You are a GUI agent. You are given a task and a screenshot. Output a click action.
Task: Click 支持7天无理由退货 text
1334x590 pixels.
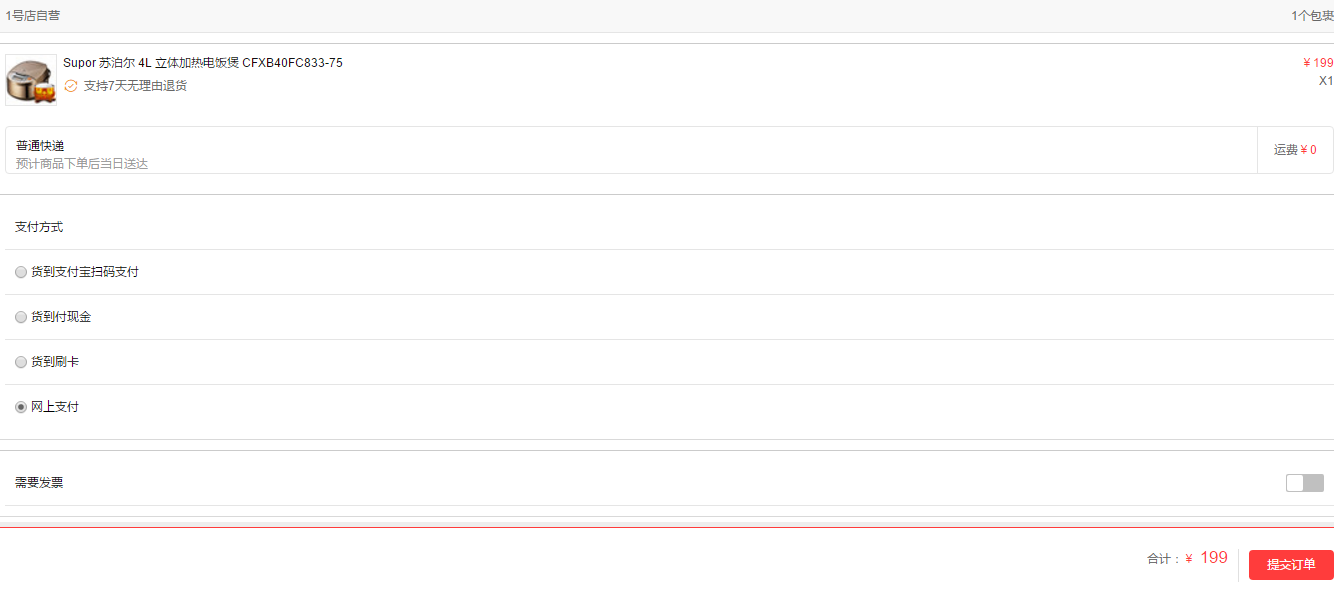coord(135,86)
